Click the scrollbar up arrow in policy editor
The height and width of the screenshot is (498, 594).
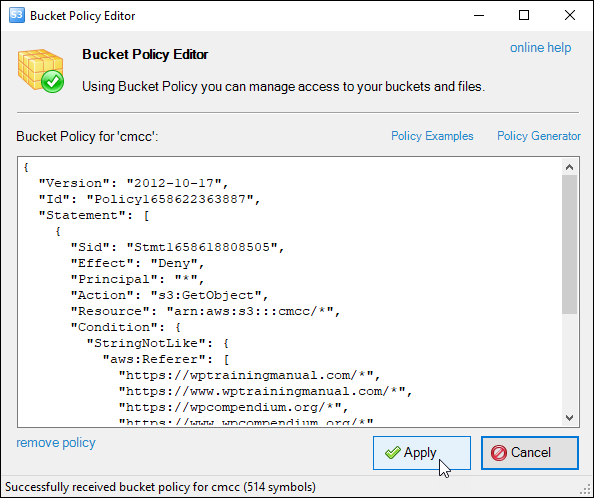point(569,167)
